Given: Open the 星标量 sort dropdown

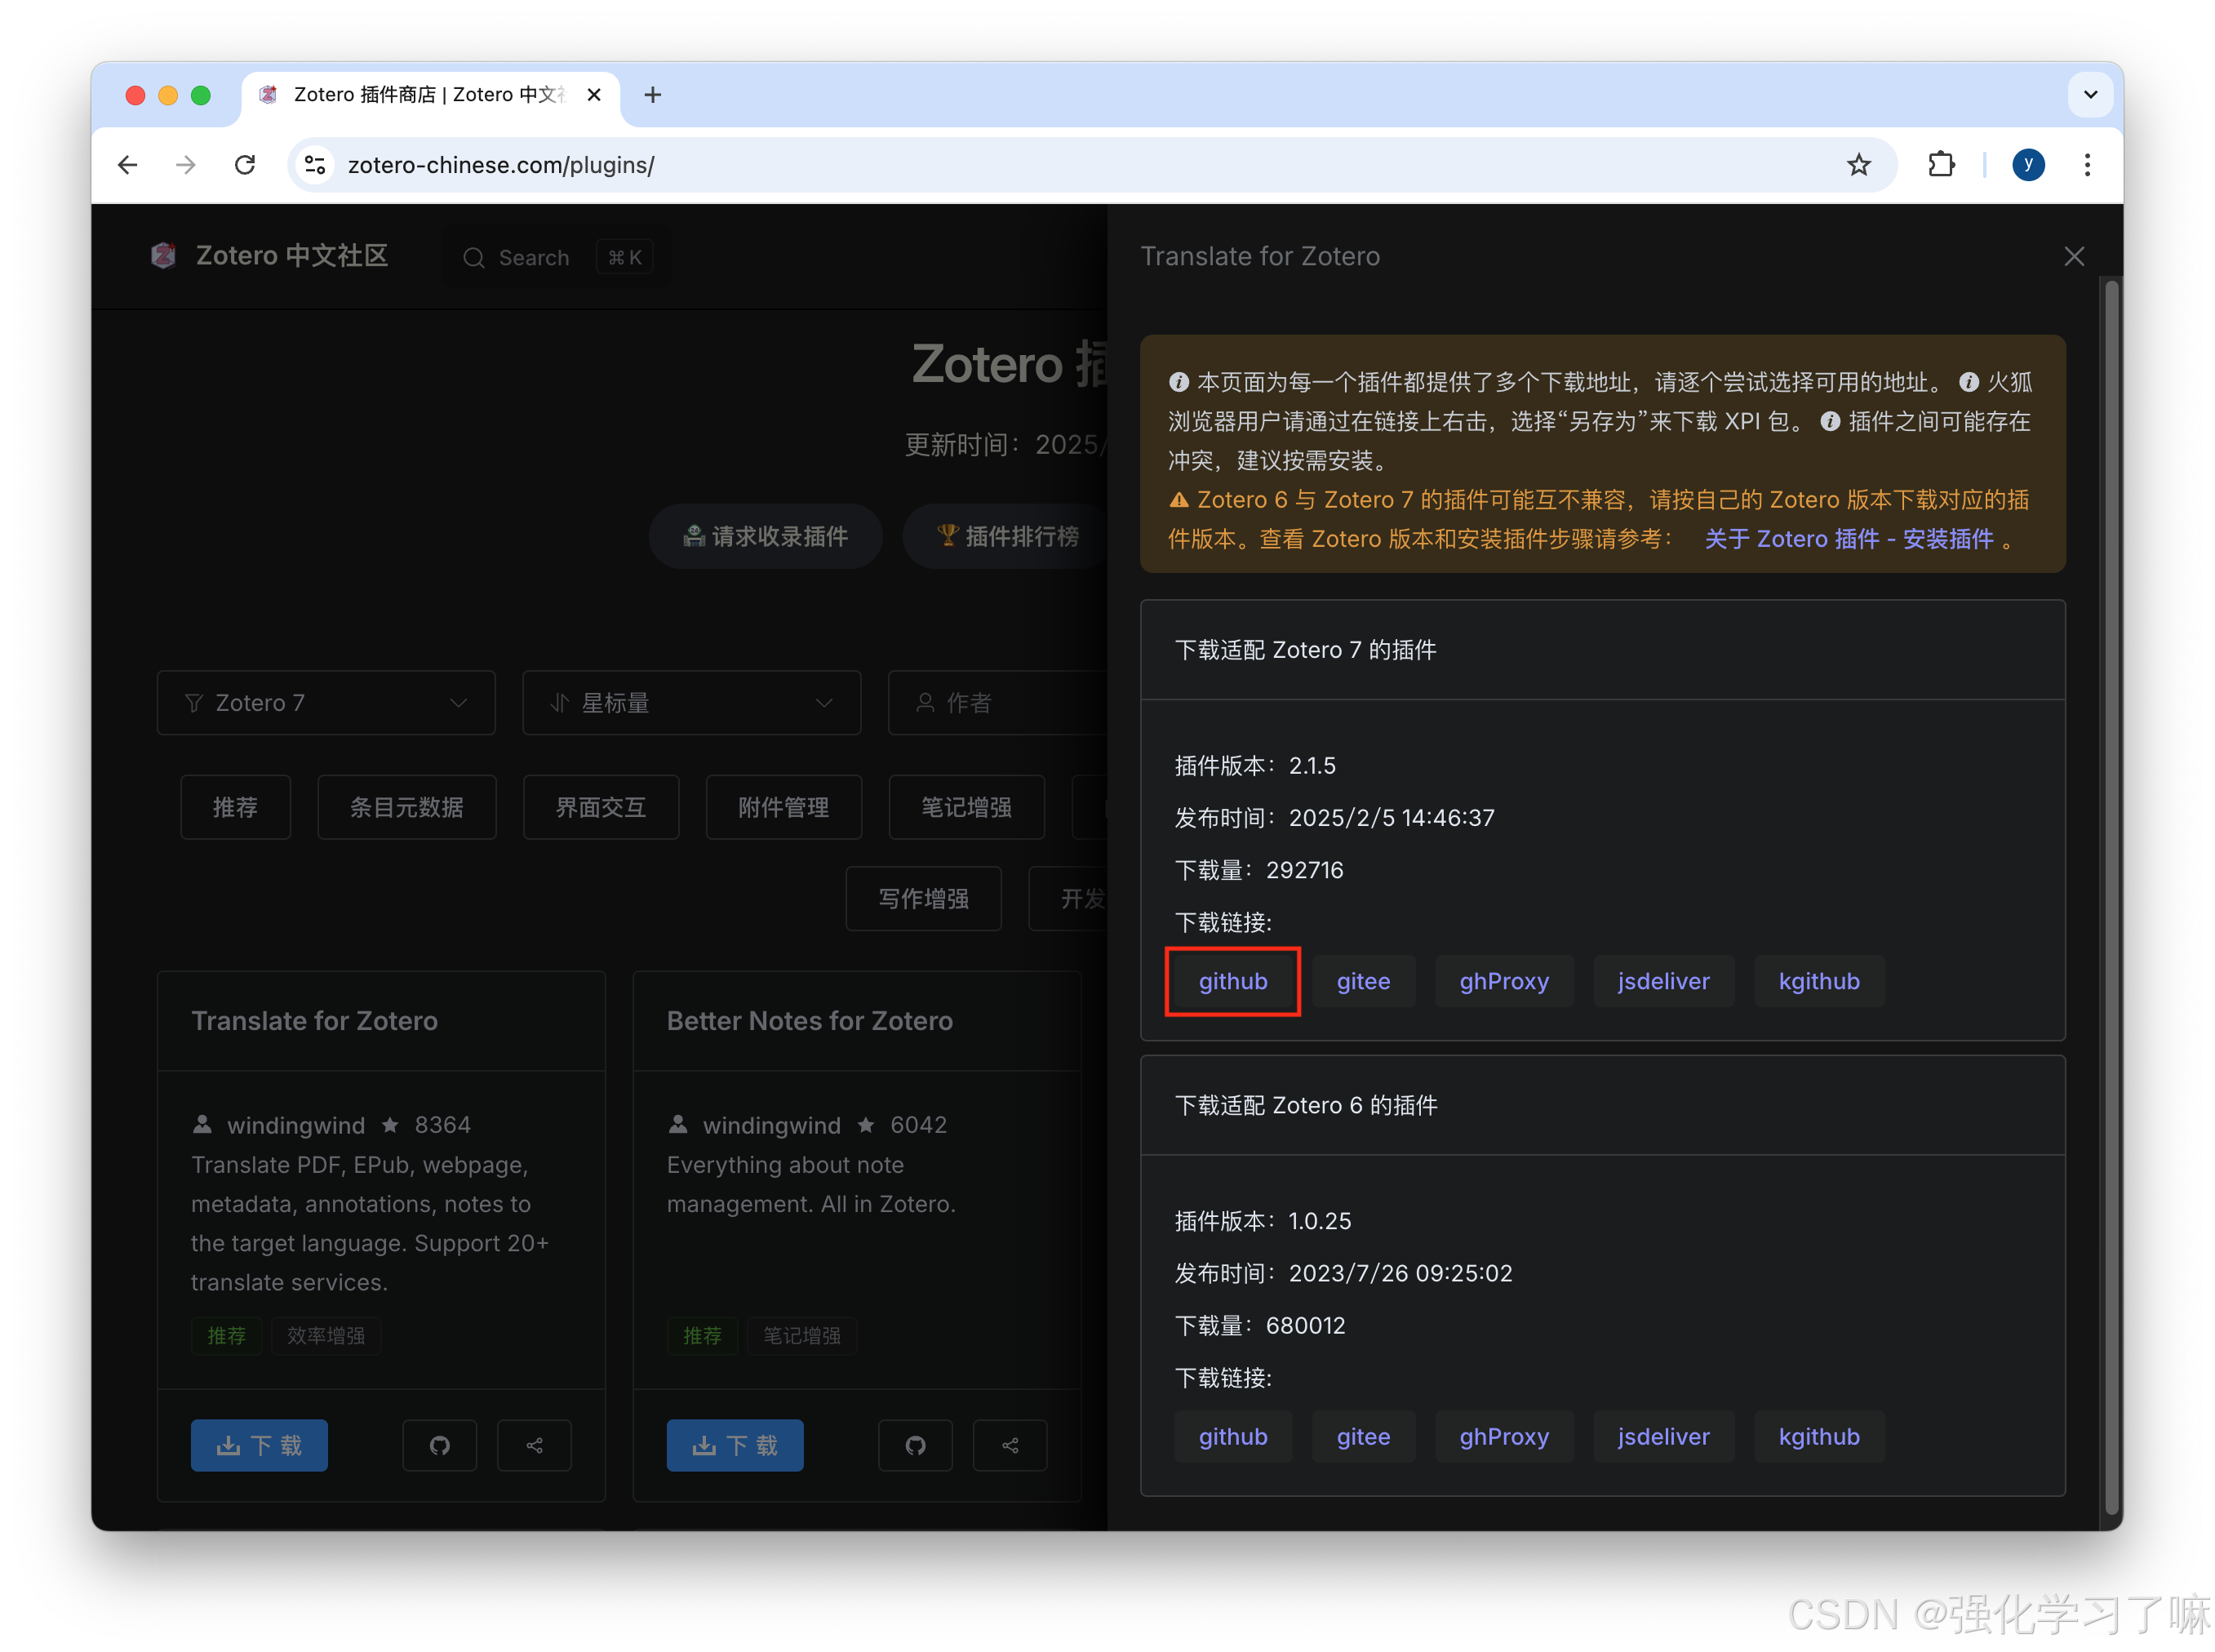Looking at the screenshot, I should [x=691, y=703].
